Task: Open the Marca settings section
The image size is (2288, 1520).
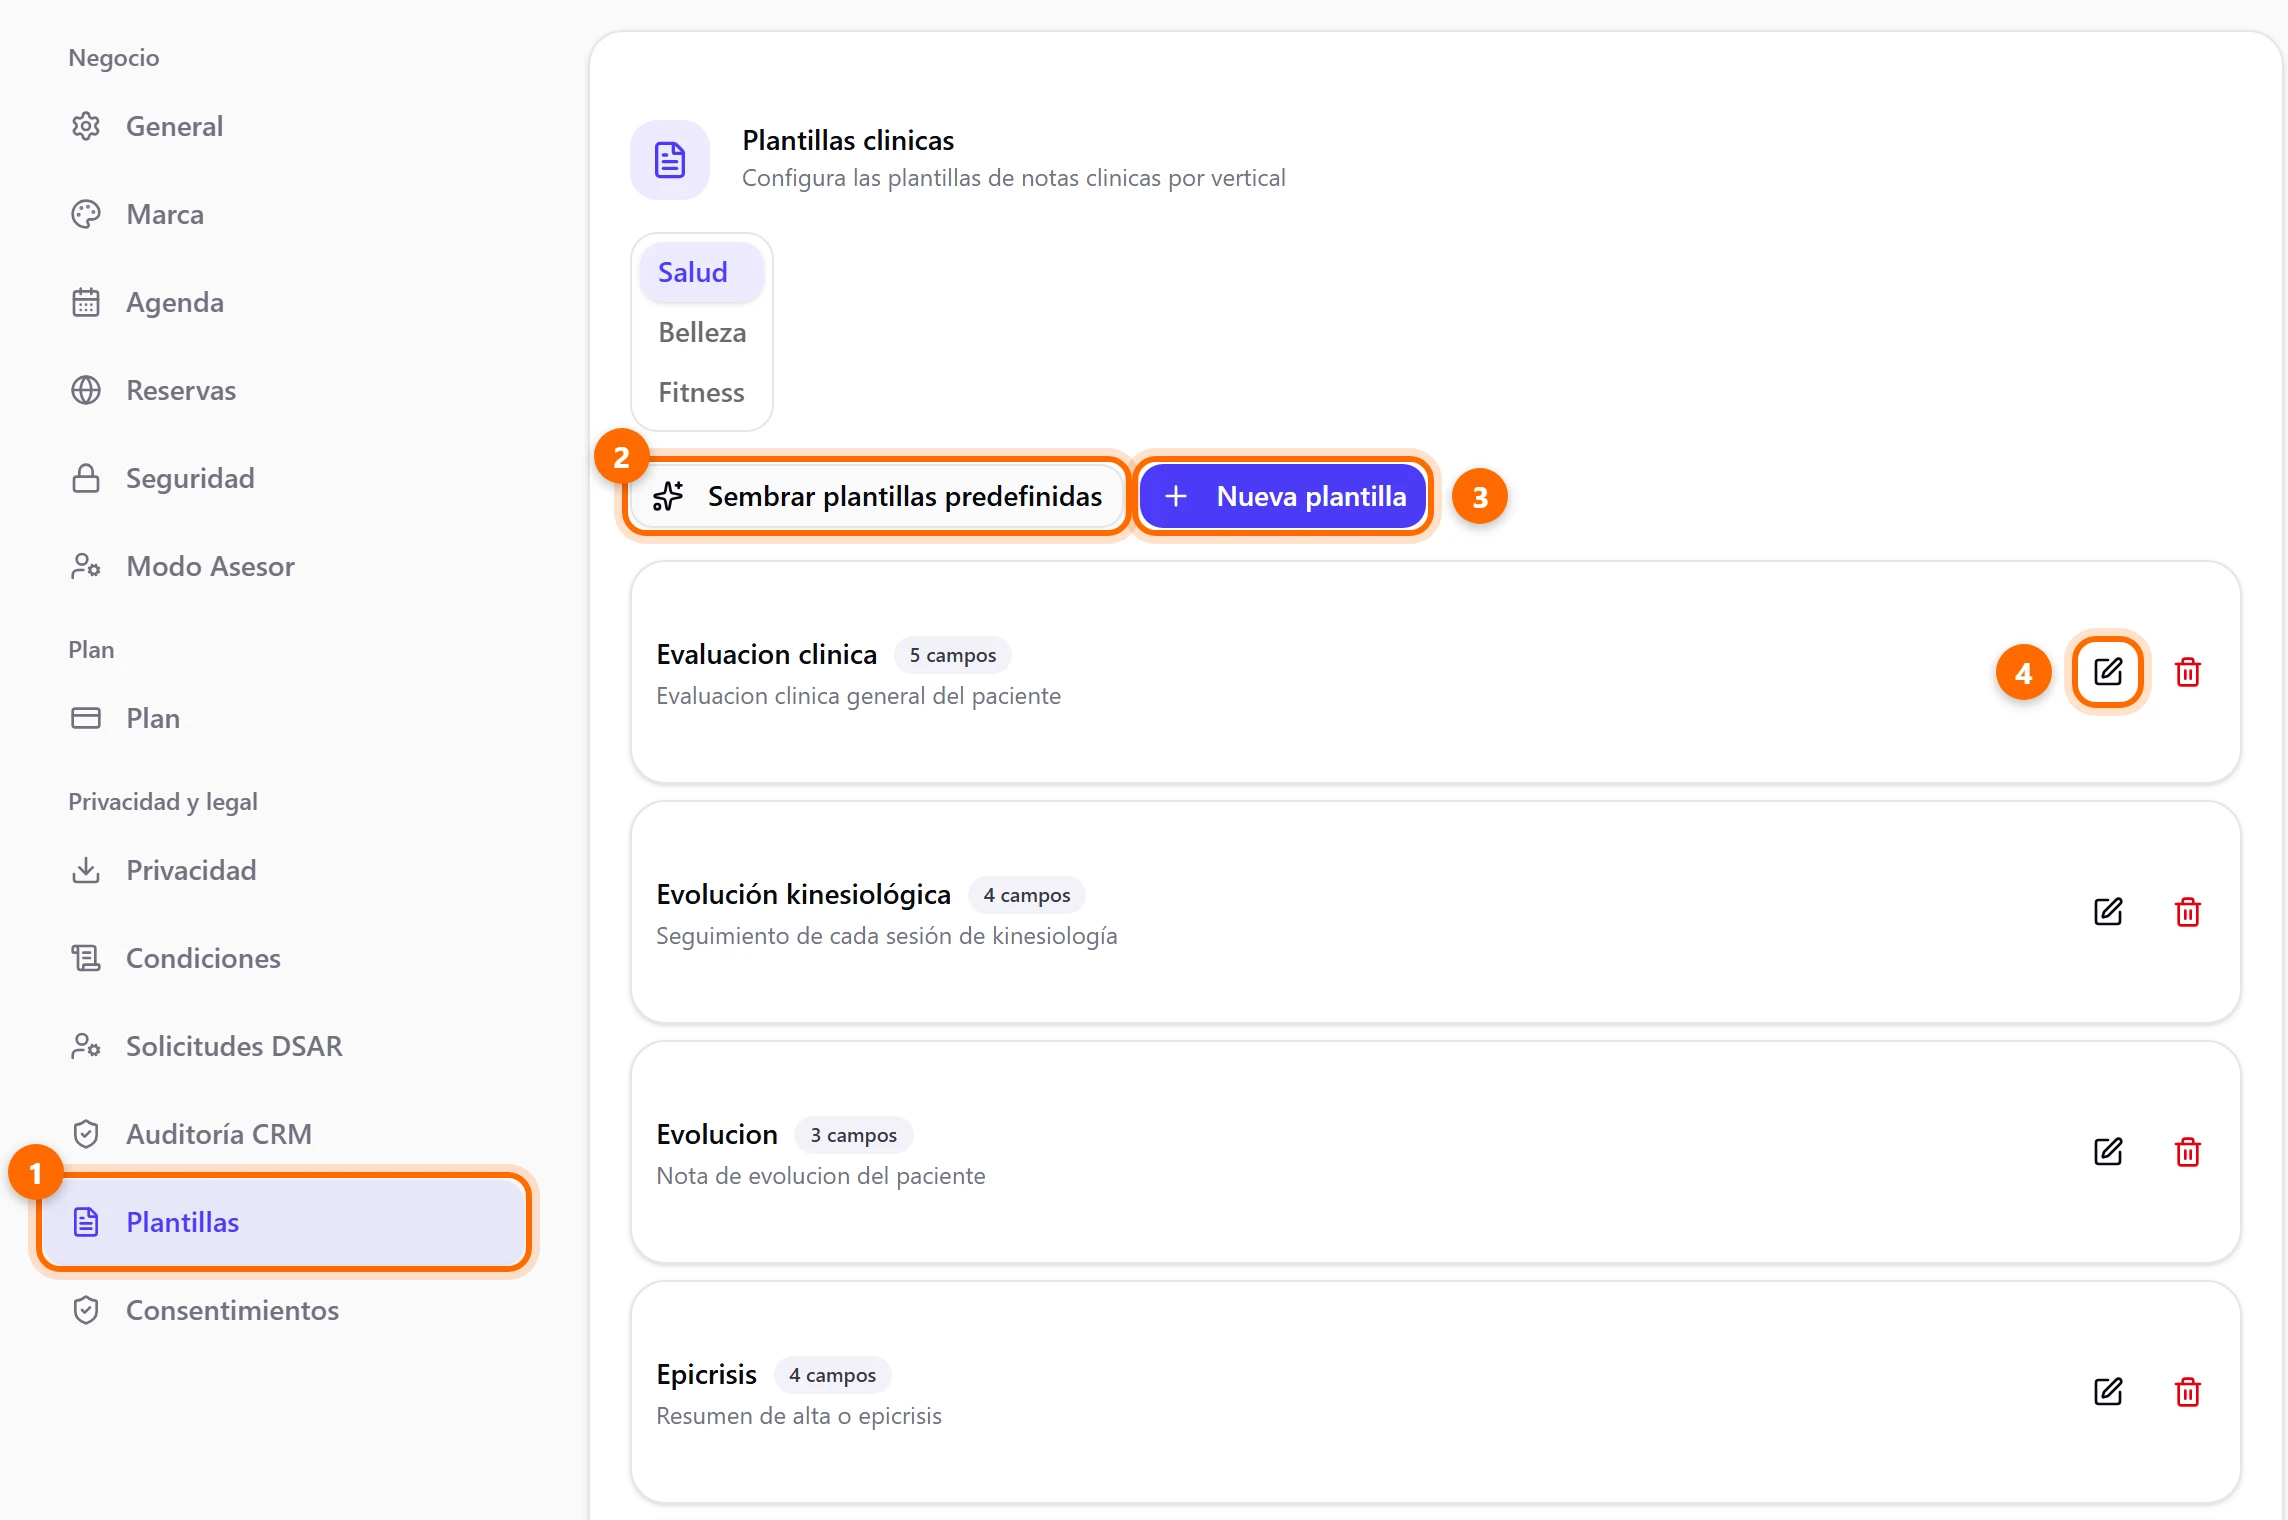Action: tap(284, 214)
